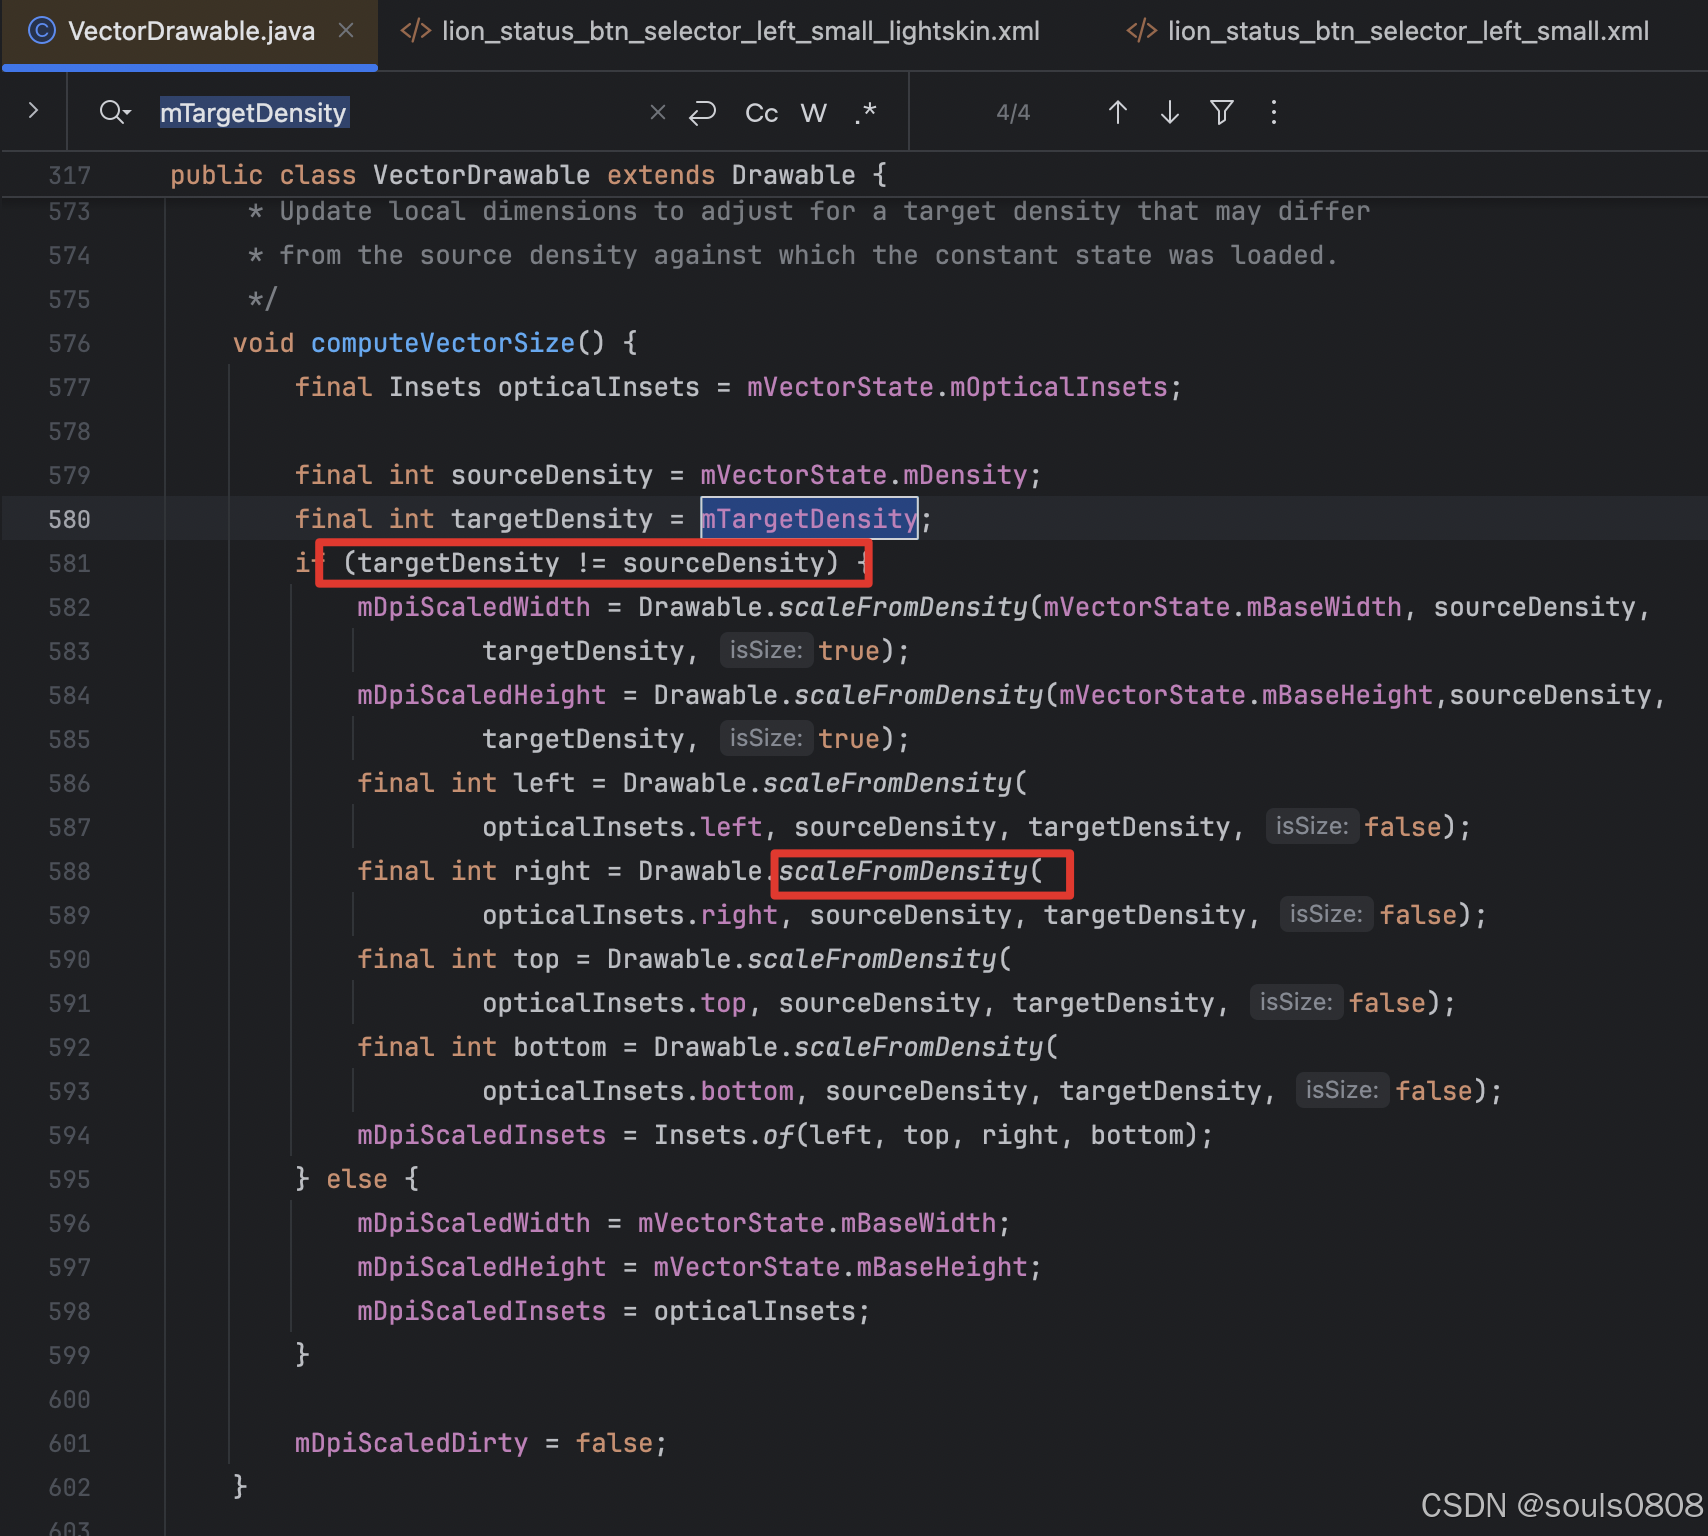Clear the search field with the X icon
This screenshot has height=1536, width=1708.
click(x=657, y=112)
